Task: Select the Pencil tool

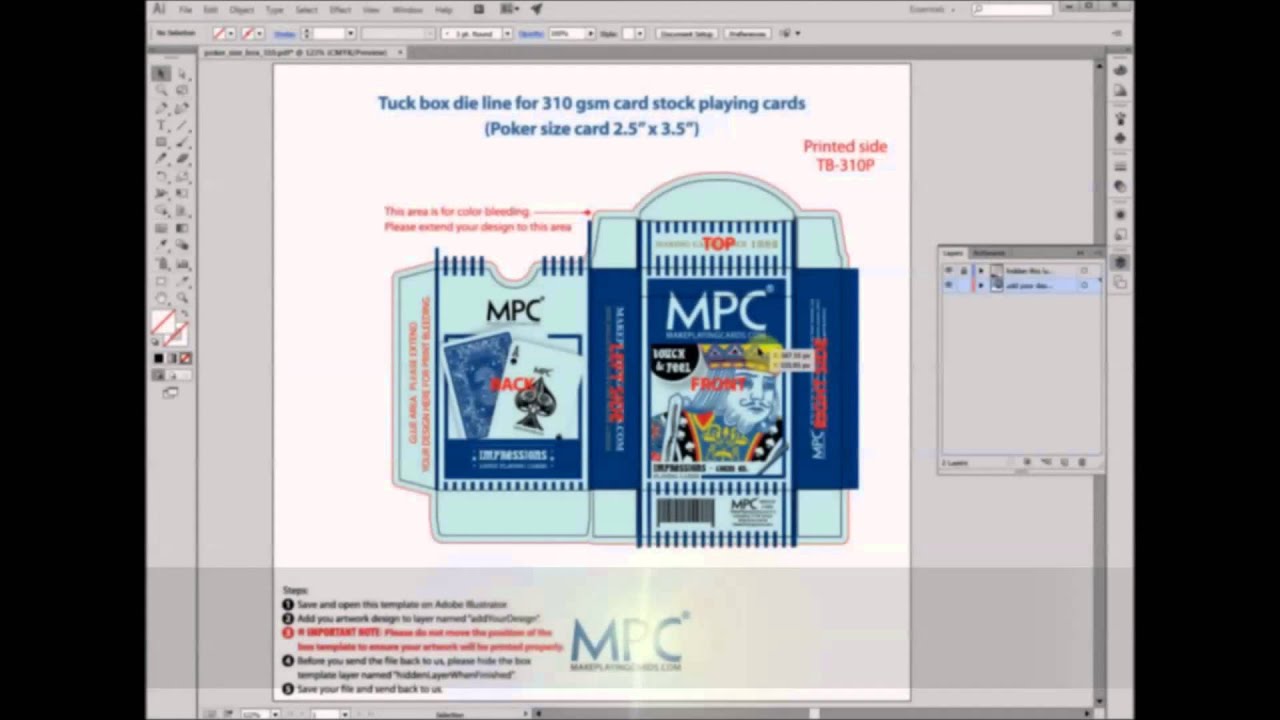Action: [x=161, y=159]
